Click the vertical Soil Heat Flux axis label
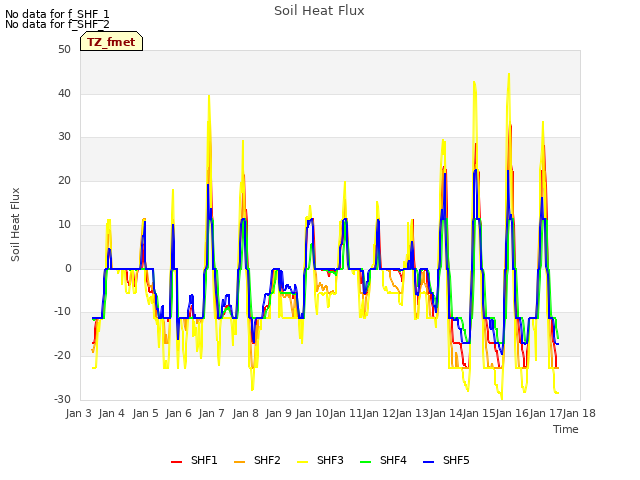This screenshot has width=640, height=480. pos(15,224)
